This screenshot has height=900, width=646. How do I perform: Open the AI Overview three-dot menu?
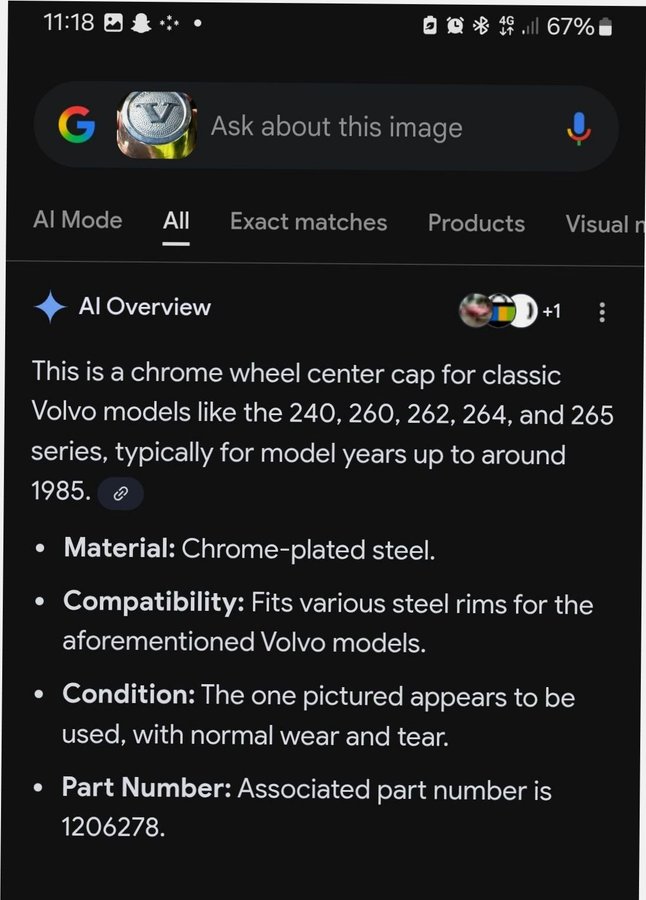point(601,312)
